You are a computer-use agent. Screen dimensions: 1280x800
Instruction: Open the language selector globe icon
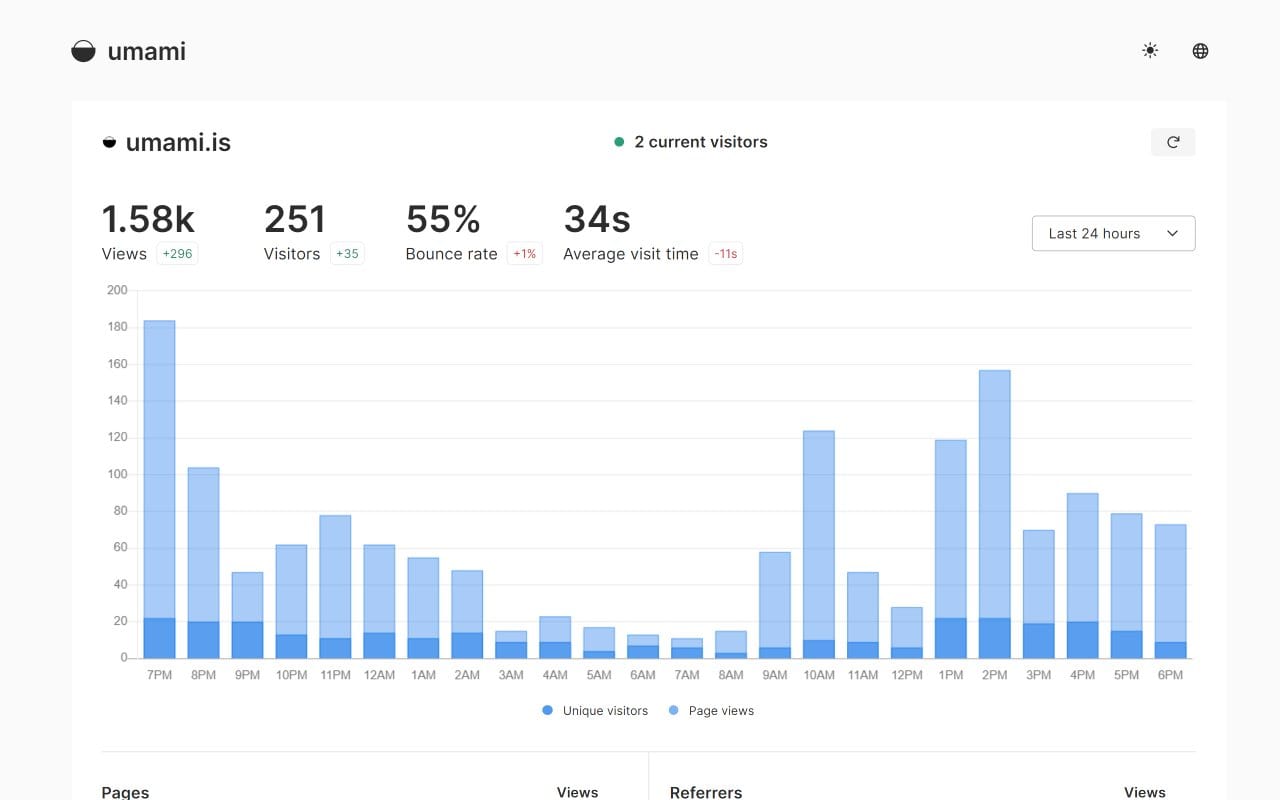1199,50
